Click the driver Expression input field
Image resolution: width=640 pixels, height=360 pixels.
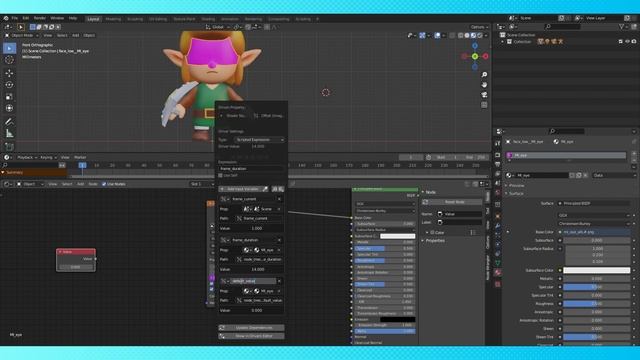[251, 169]
